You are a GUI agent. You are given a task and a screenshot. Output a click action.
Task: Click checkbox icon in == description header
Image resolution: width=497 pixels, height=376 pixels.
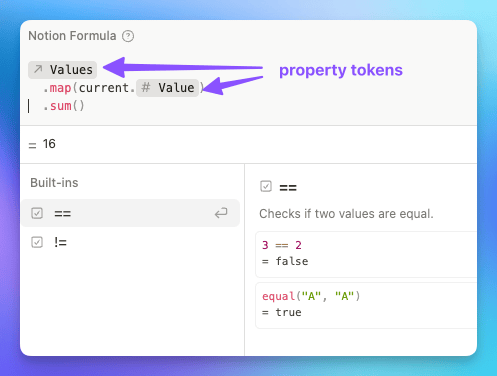click(266, 186)
